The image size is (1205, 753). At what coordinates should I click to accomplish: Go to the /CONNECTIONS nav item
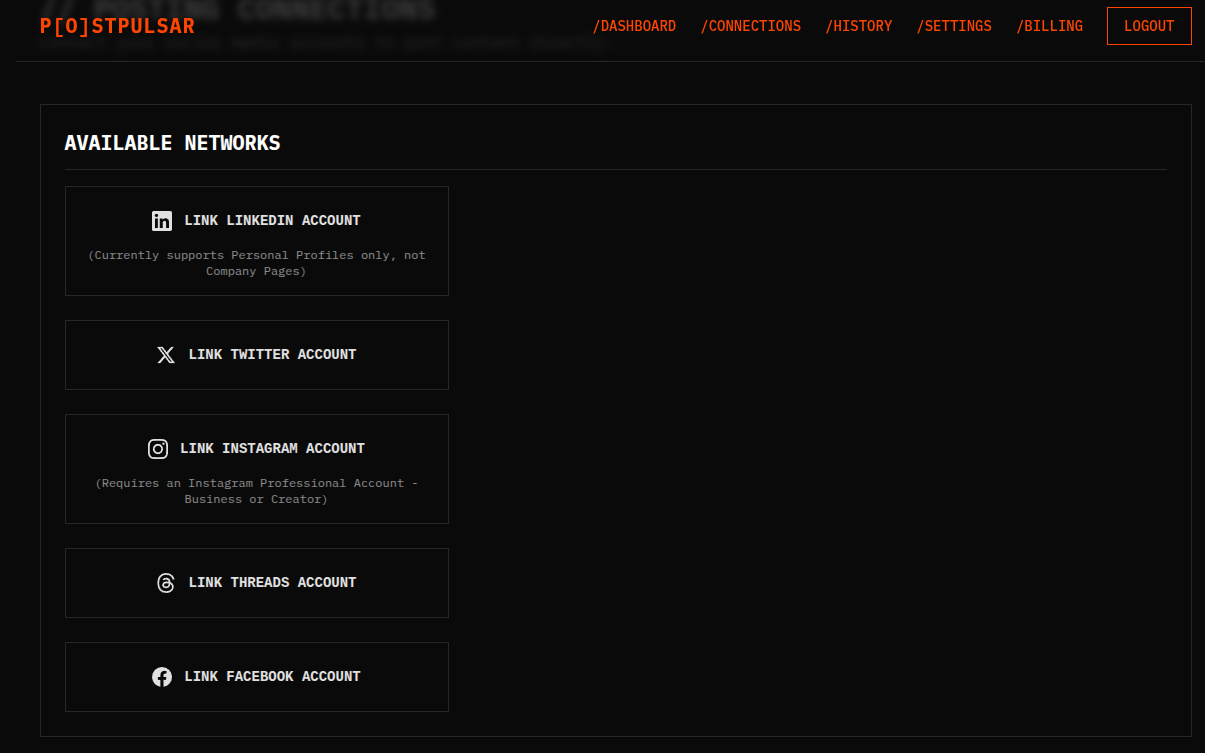tap(750, 26)
